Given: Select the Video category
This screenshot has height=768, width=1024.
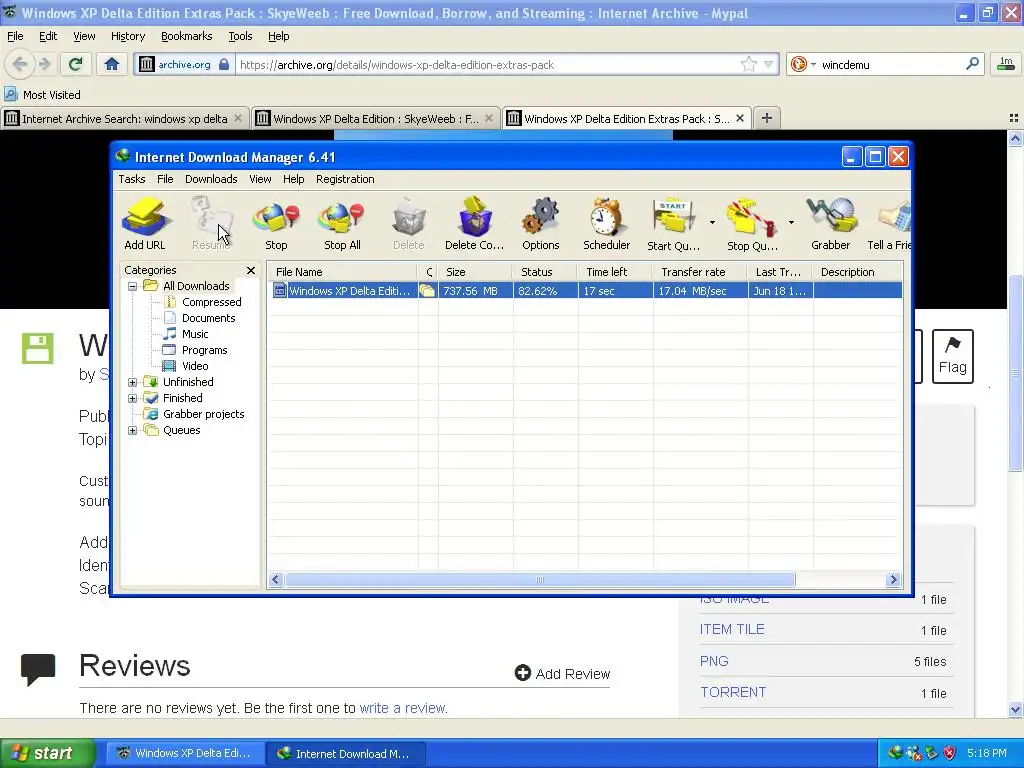Looking at the screenshot, I should 195,366.
